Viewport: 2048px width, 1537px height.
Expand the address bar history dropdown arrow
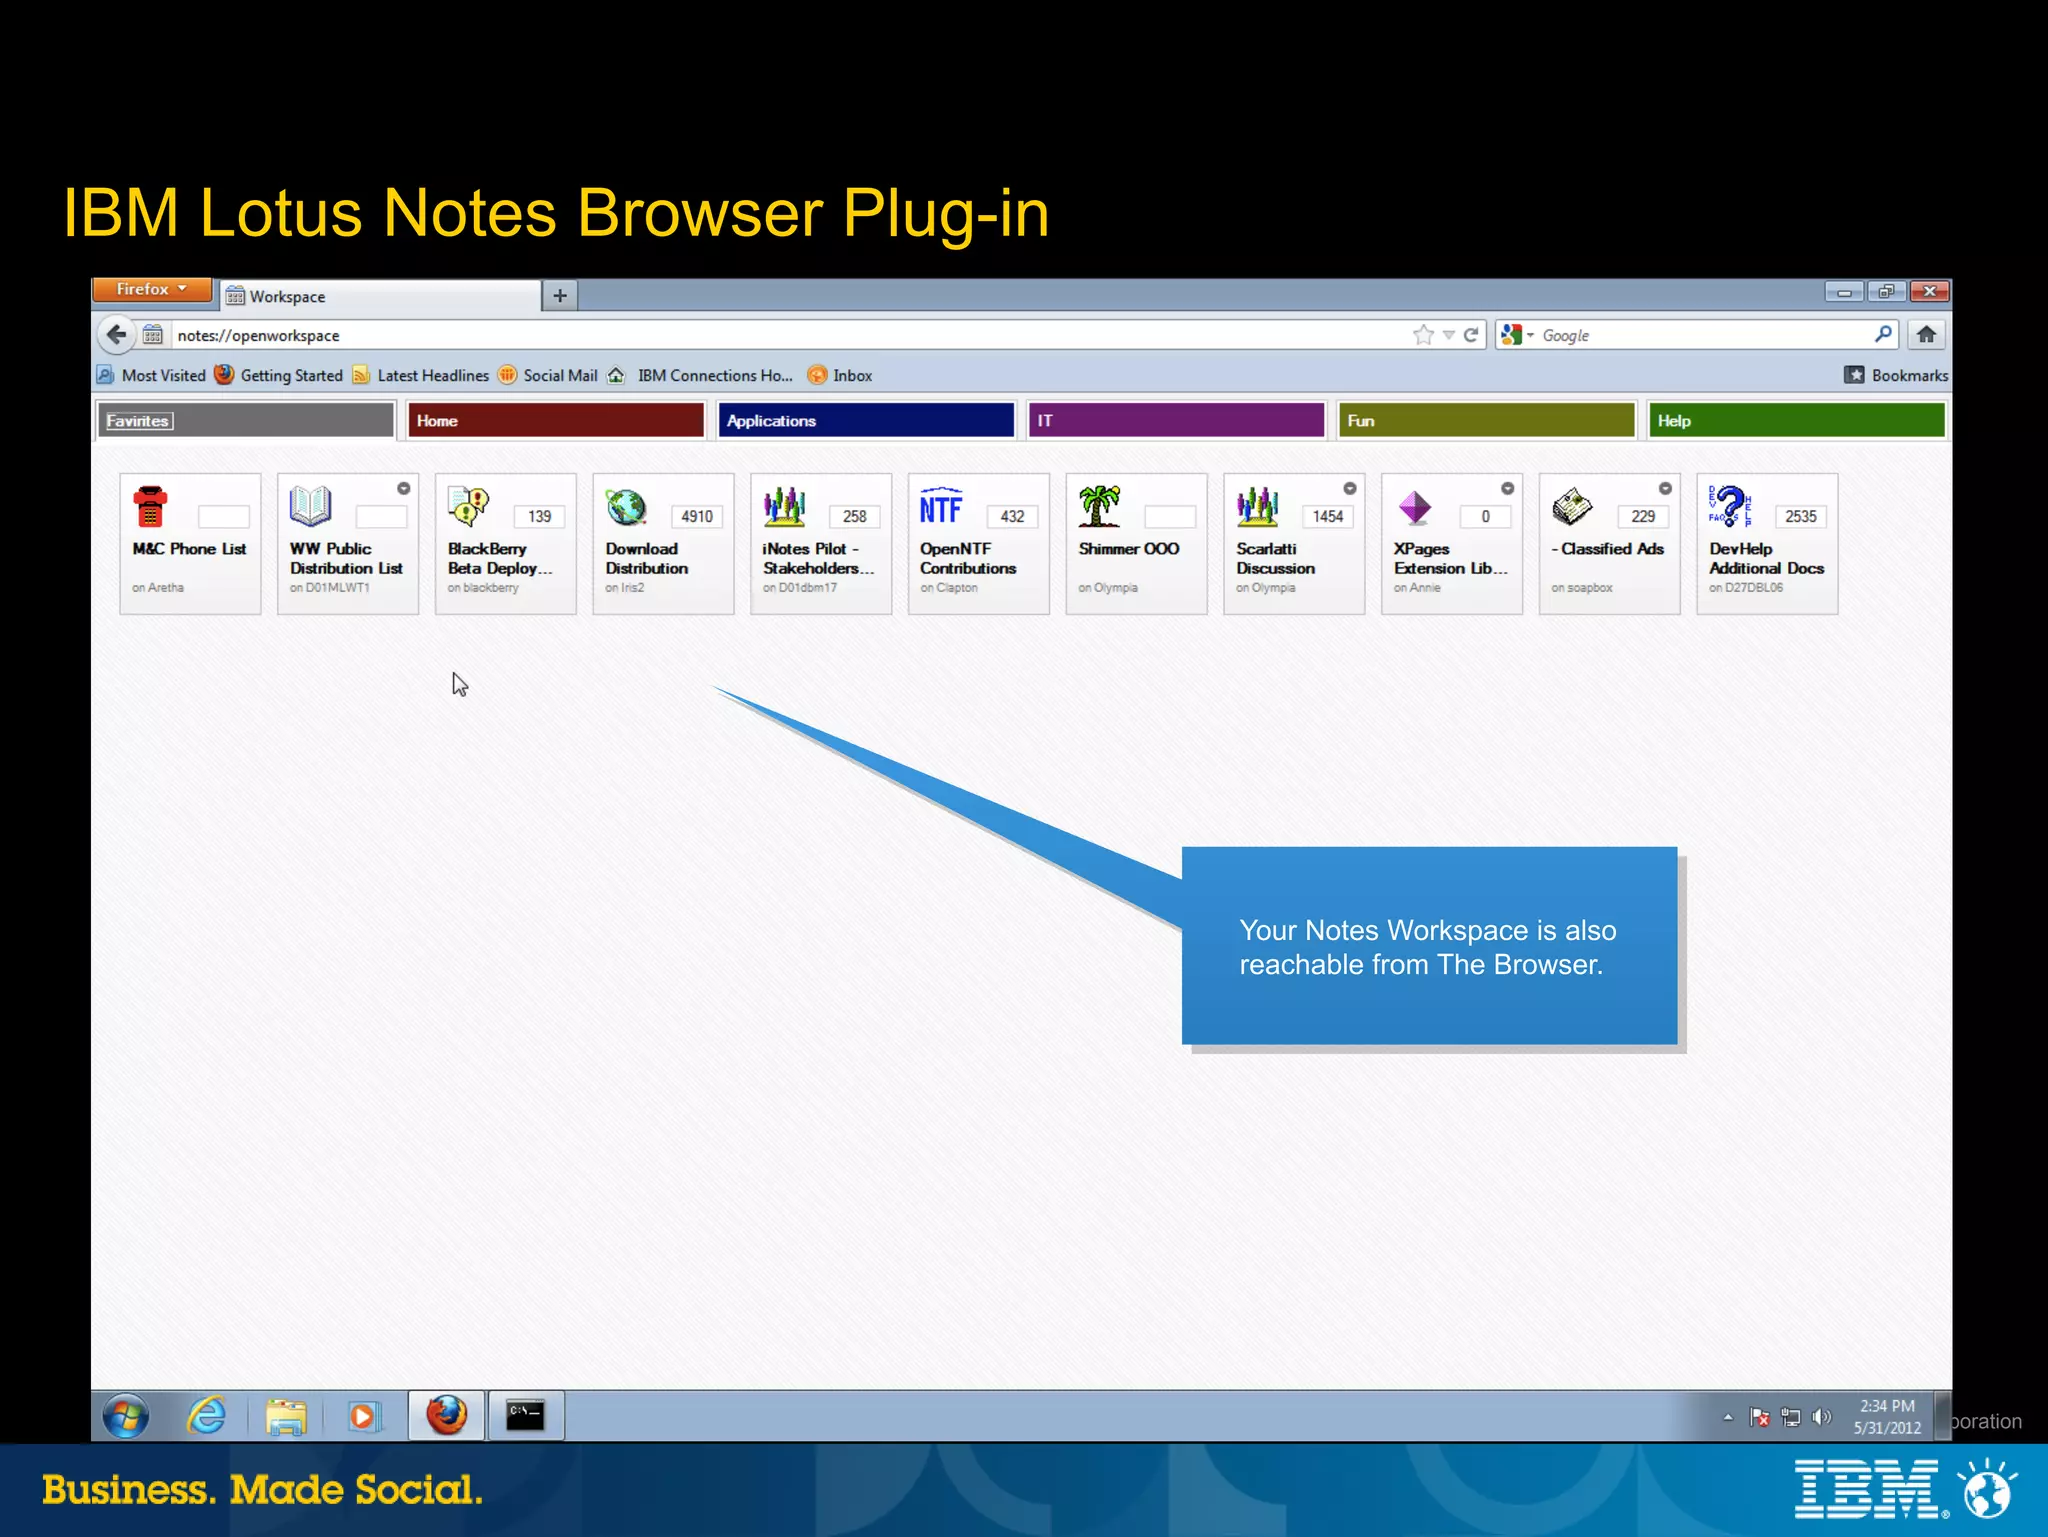1448,335
